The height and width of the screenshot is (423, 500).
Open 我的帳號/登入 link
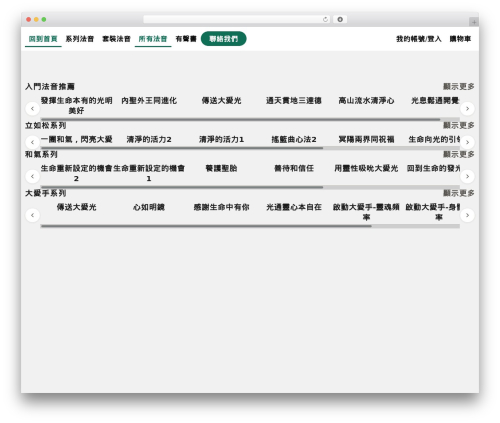click(419, 39)
